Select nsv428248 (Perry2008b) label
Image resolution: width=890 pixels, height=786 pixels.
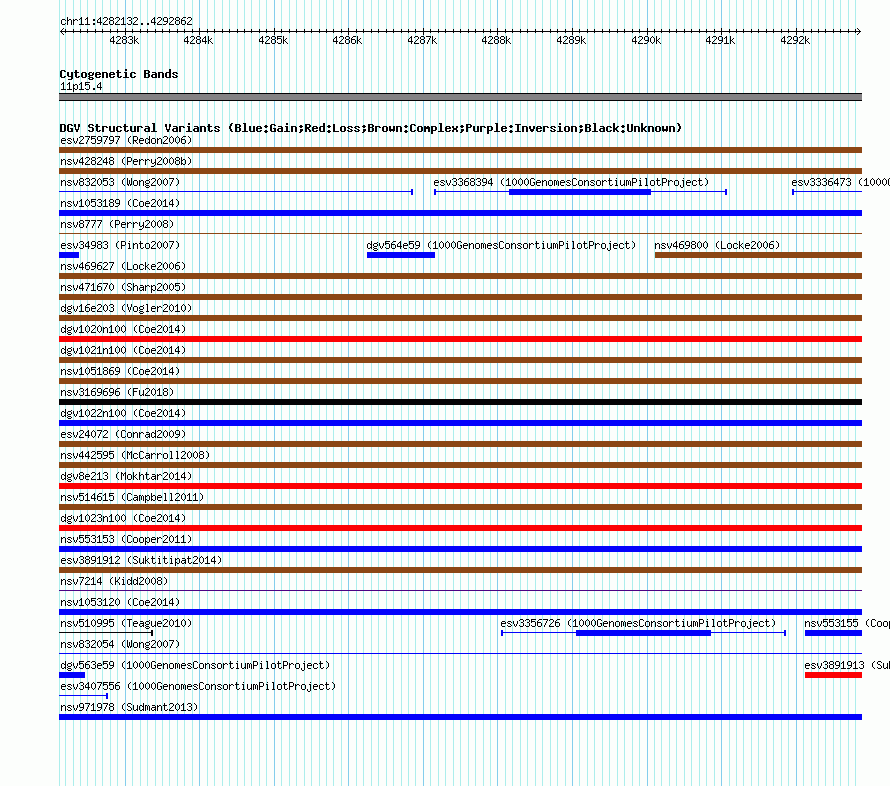pyautogui.click(x=126, y=161)
